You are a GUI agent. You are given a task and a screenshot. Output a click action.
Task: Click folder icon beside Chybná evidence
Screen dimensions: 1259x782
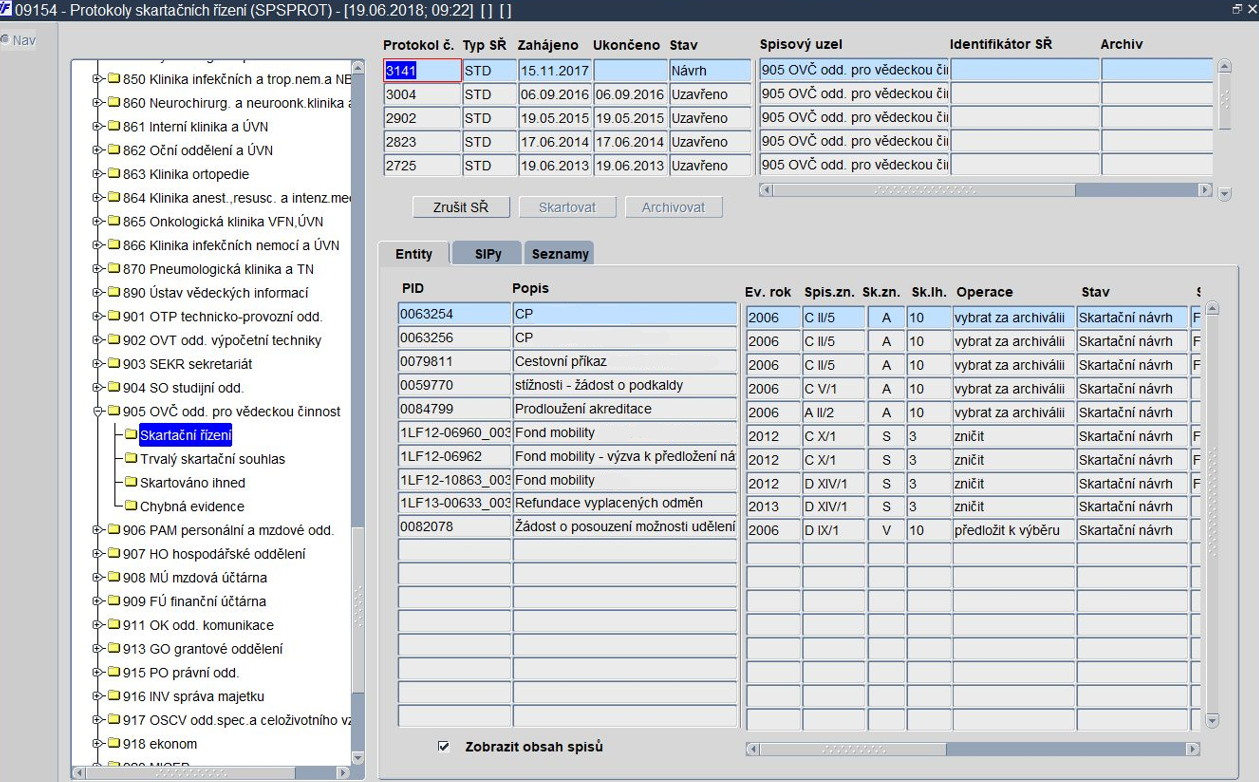tap(131, 506)
